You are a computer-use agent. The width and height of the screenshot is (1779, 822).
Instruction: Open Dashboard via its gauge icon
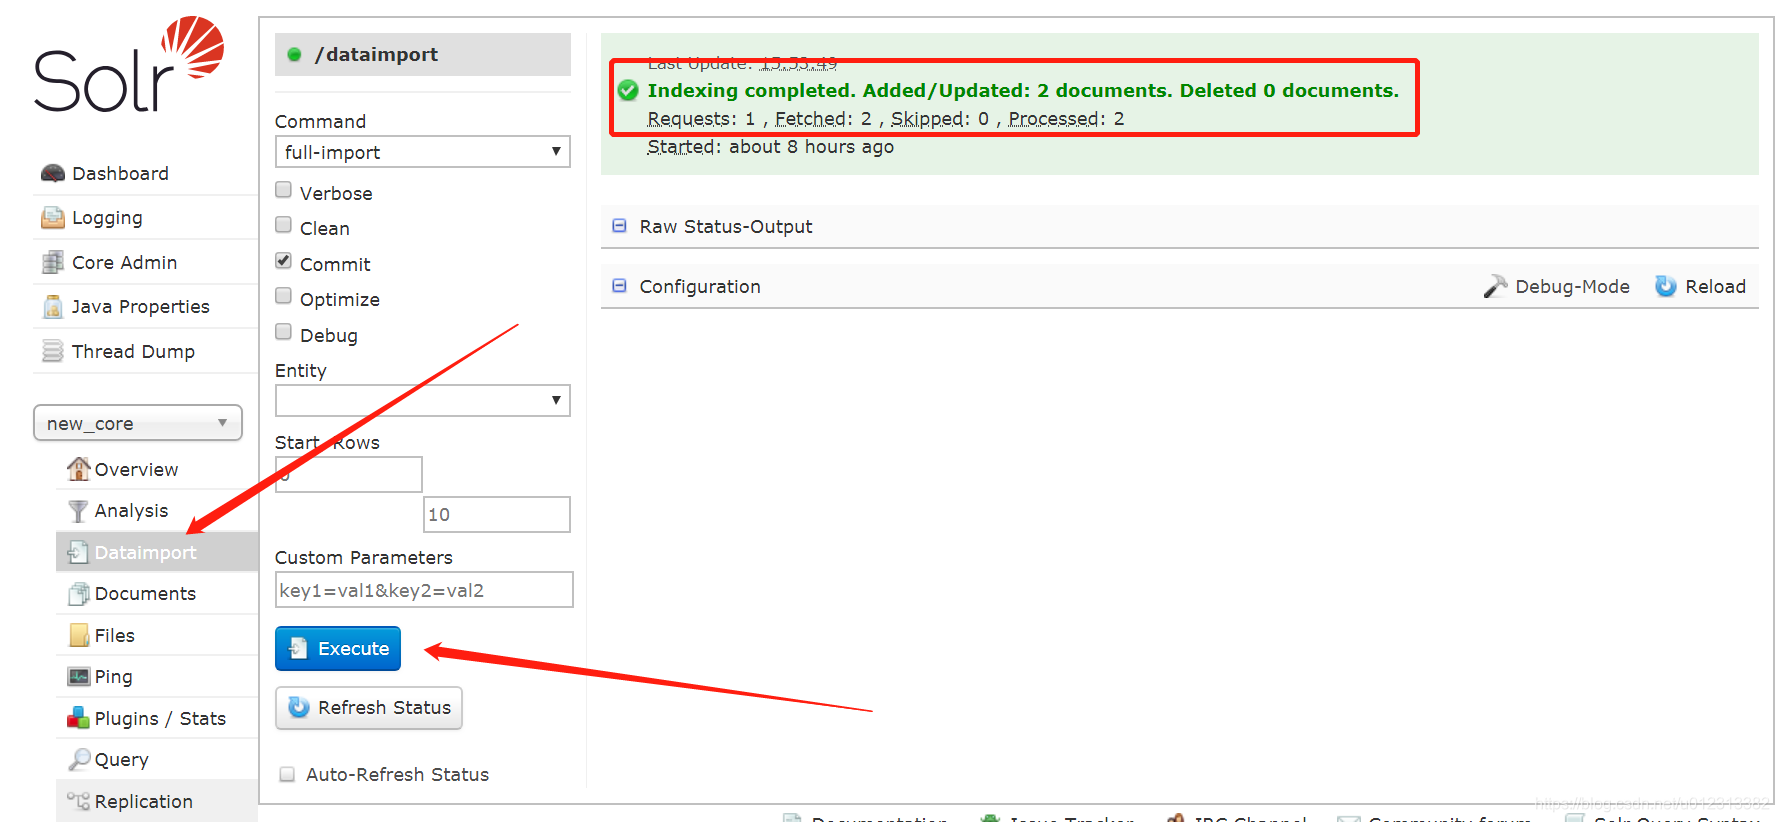coord(53,173)
